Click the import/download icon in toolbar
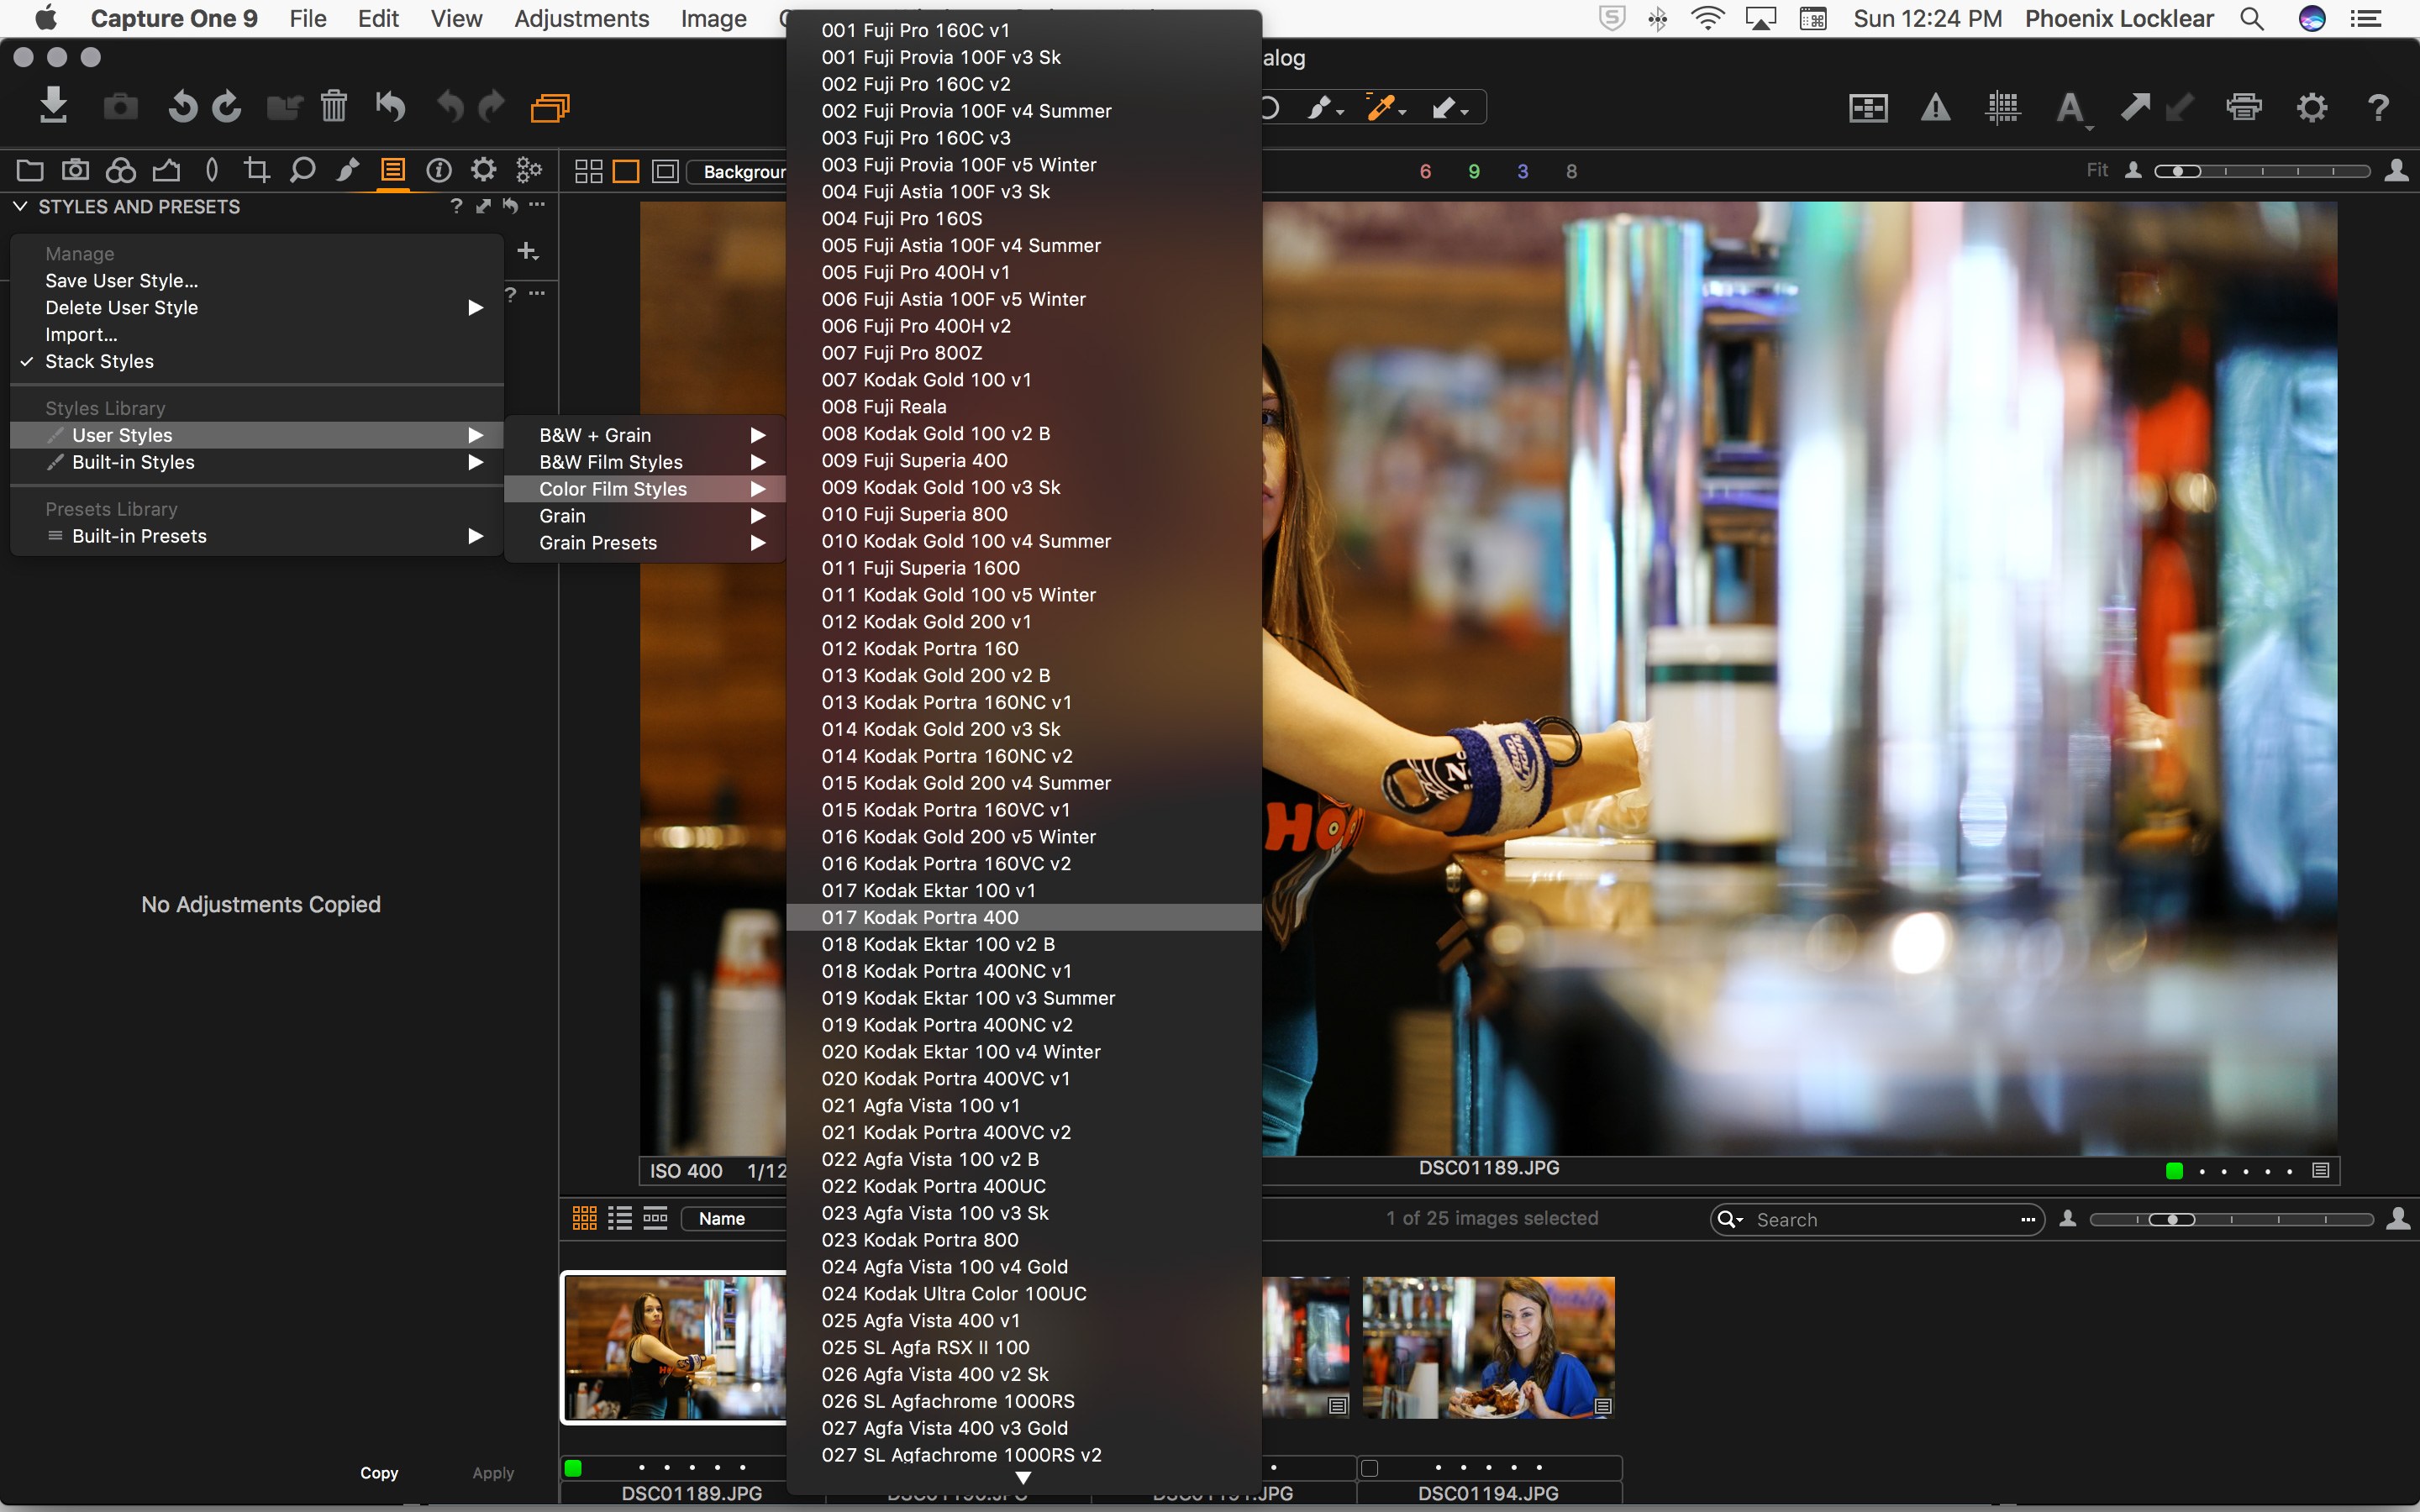The height and width of the screenshot is (1512, 2420). 52,108
